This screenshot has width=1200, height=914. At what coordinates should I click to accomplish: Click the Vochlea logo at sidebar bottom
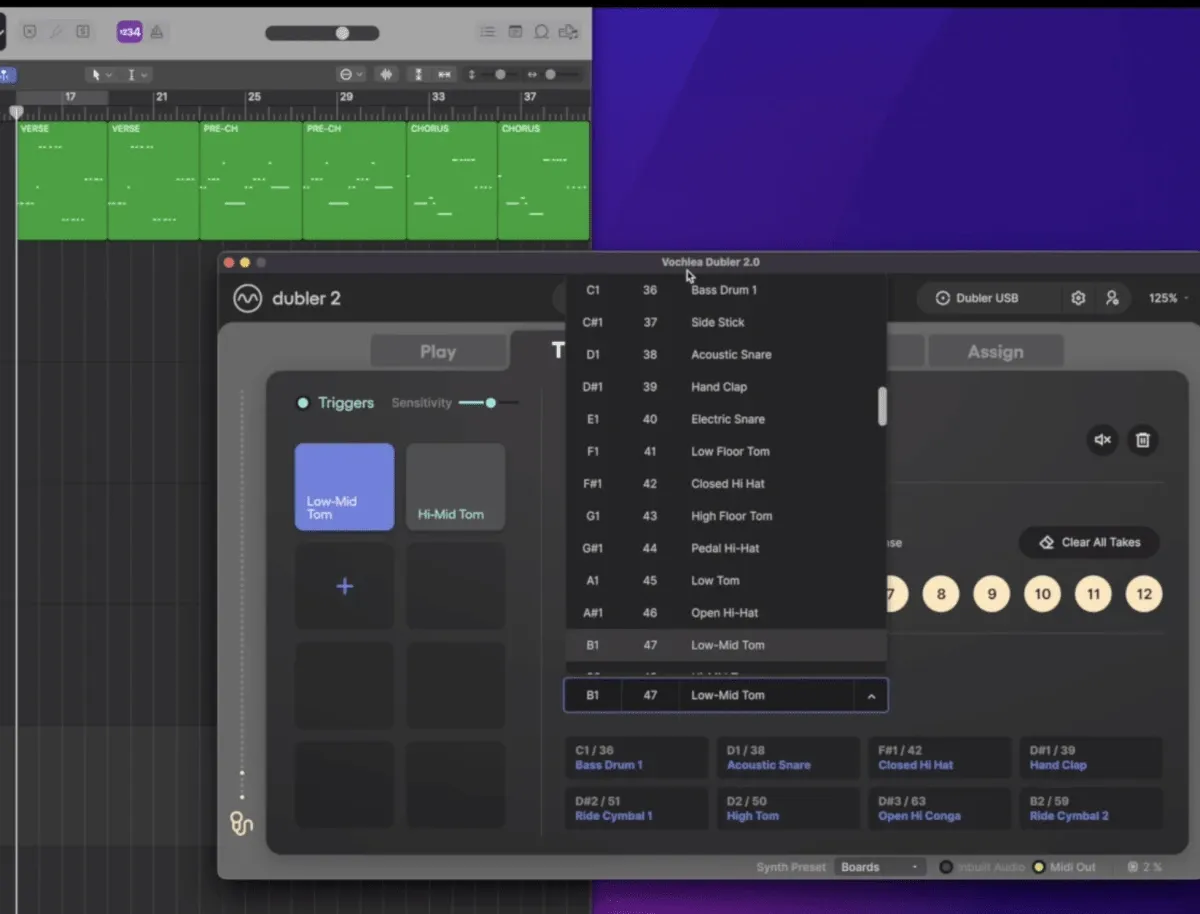(x=241, y=823)
